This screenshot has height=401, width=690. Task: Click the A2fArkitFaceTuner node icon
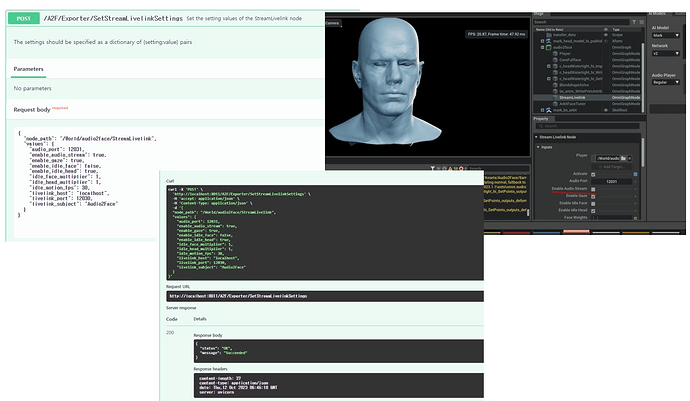tap(555, 104)
